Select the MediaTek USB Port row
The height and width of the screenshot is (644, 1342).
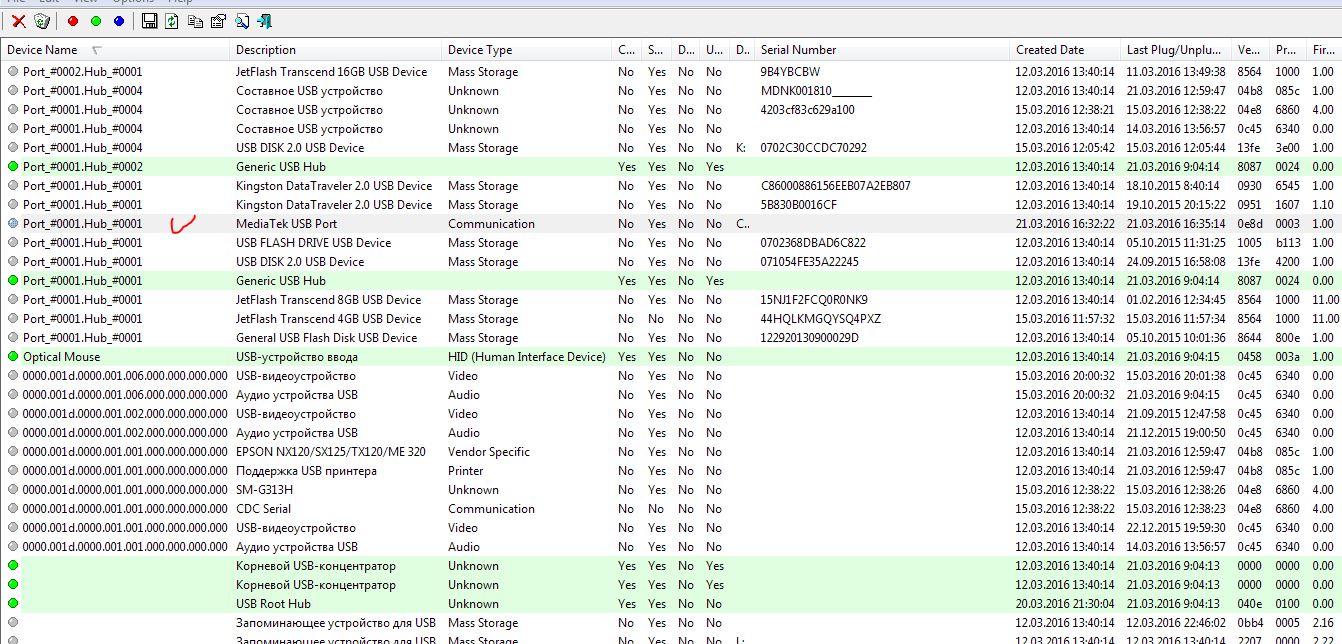point(286,224)
